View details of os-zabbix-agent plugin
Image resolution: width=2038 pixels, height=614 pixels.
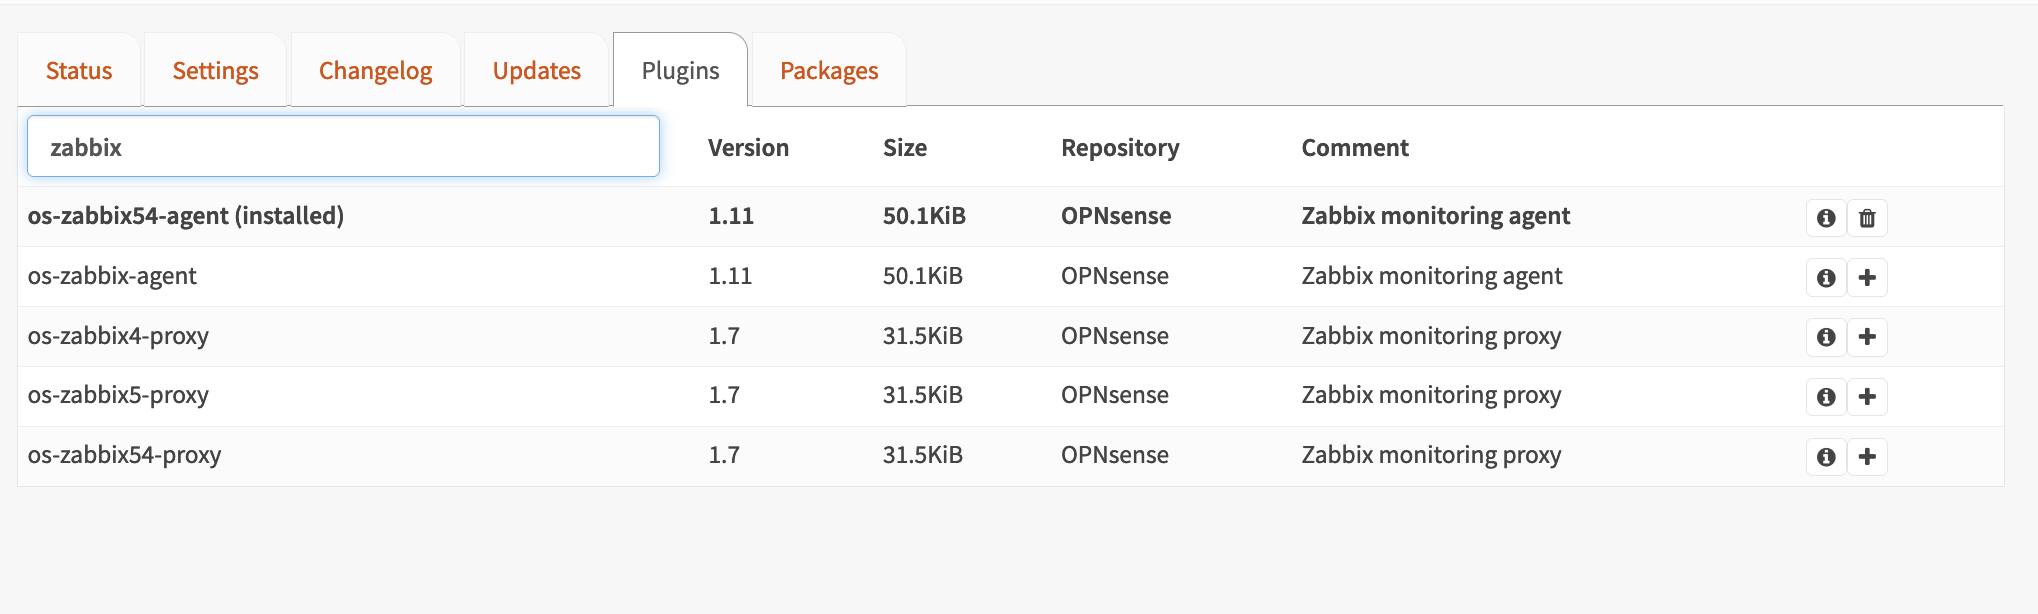click(x=1825, y=277)
